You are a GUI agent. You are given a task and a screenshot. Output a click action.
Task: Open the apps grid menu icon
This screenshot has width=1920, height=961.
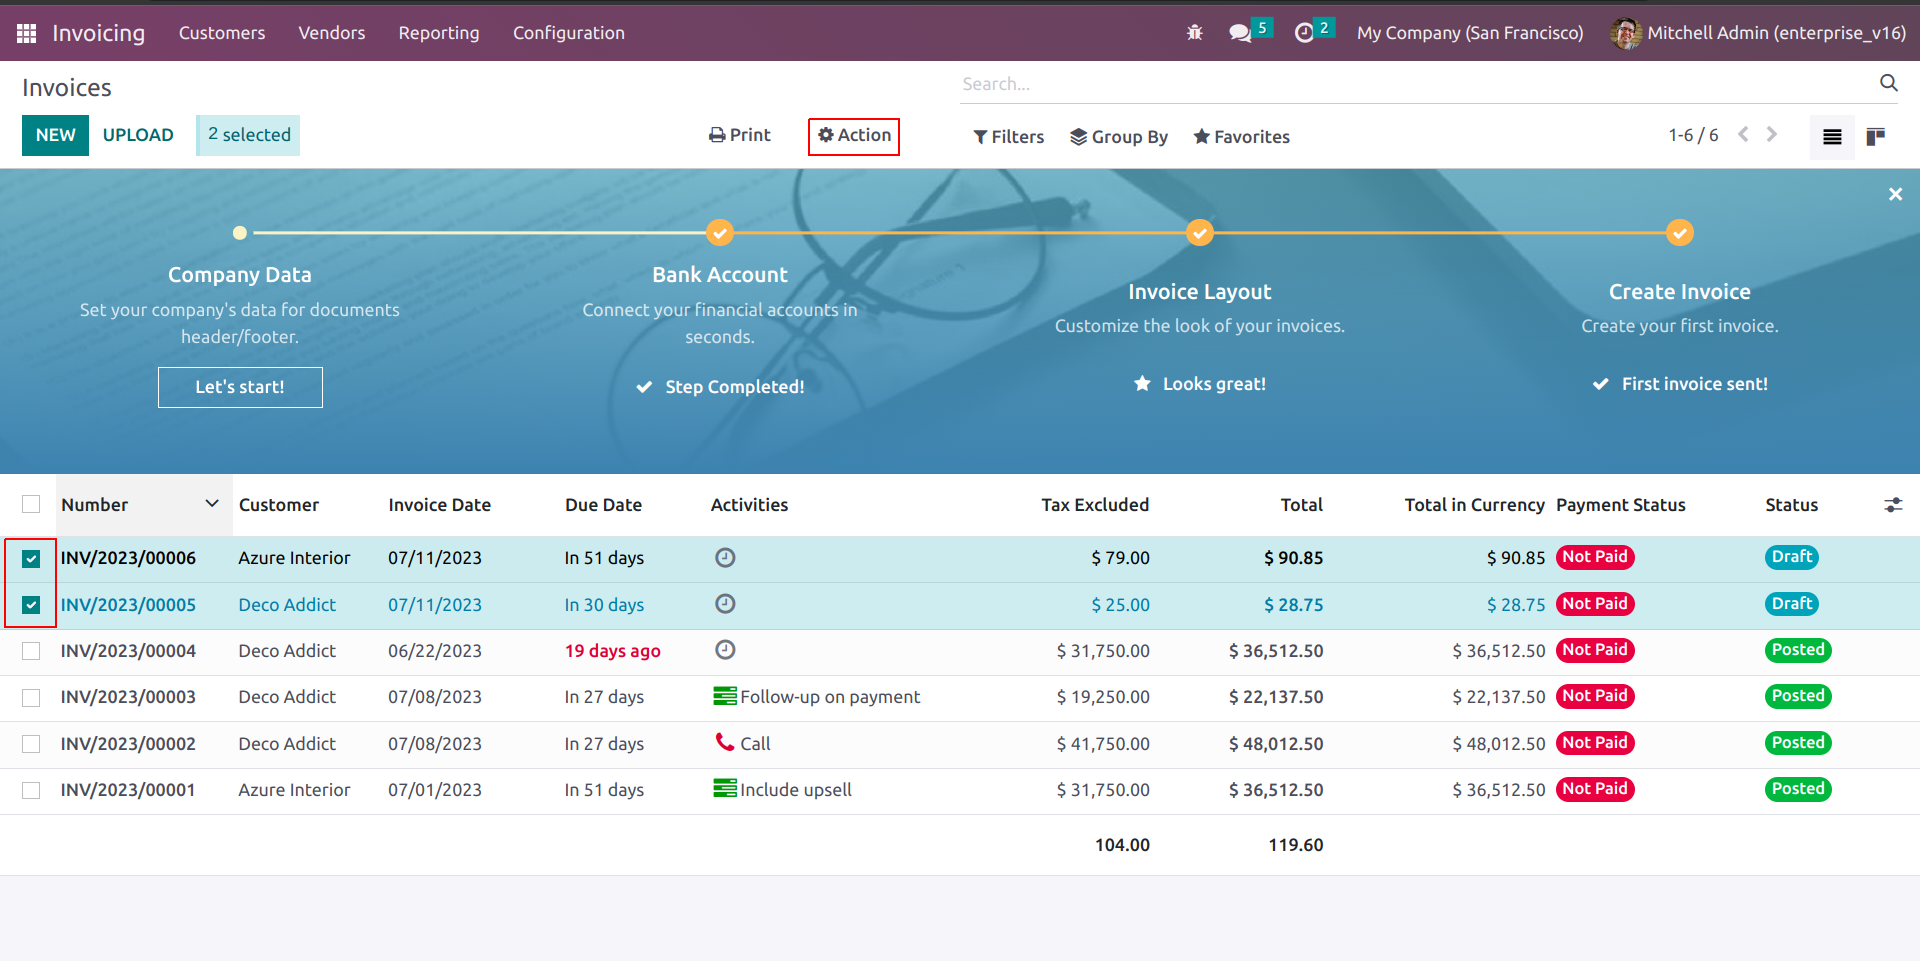(x=27, y=33)
